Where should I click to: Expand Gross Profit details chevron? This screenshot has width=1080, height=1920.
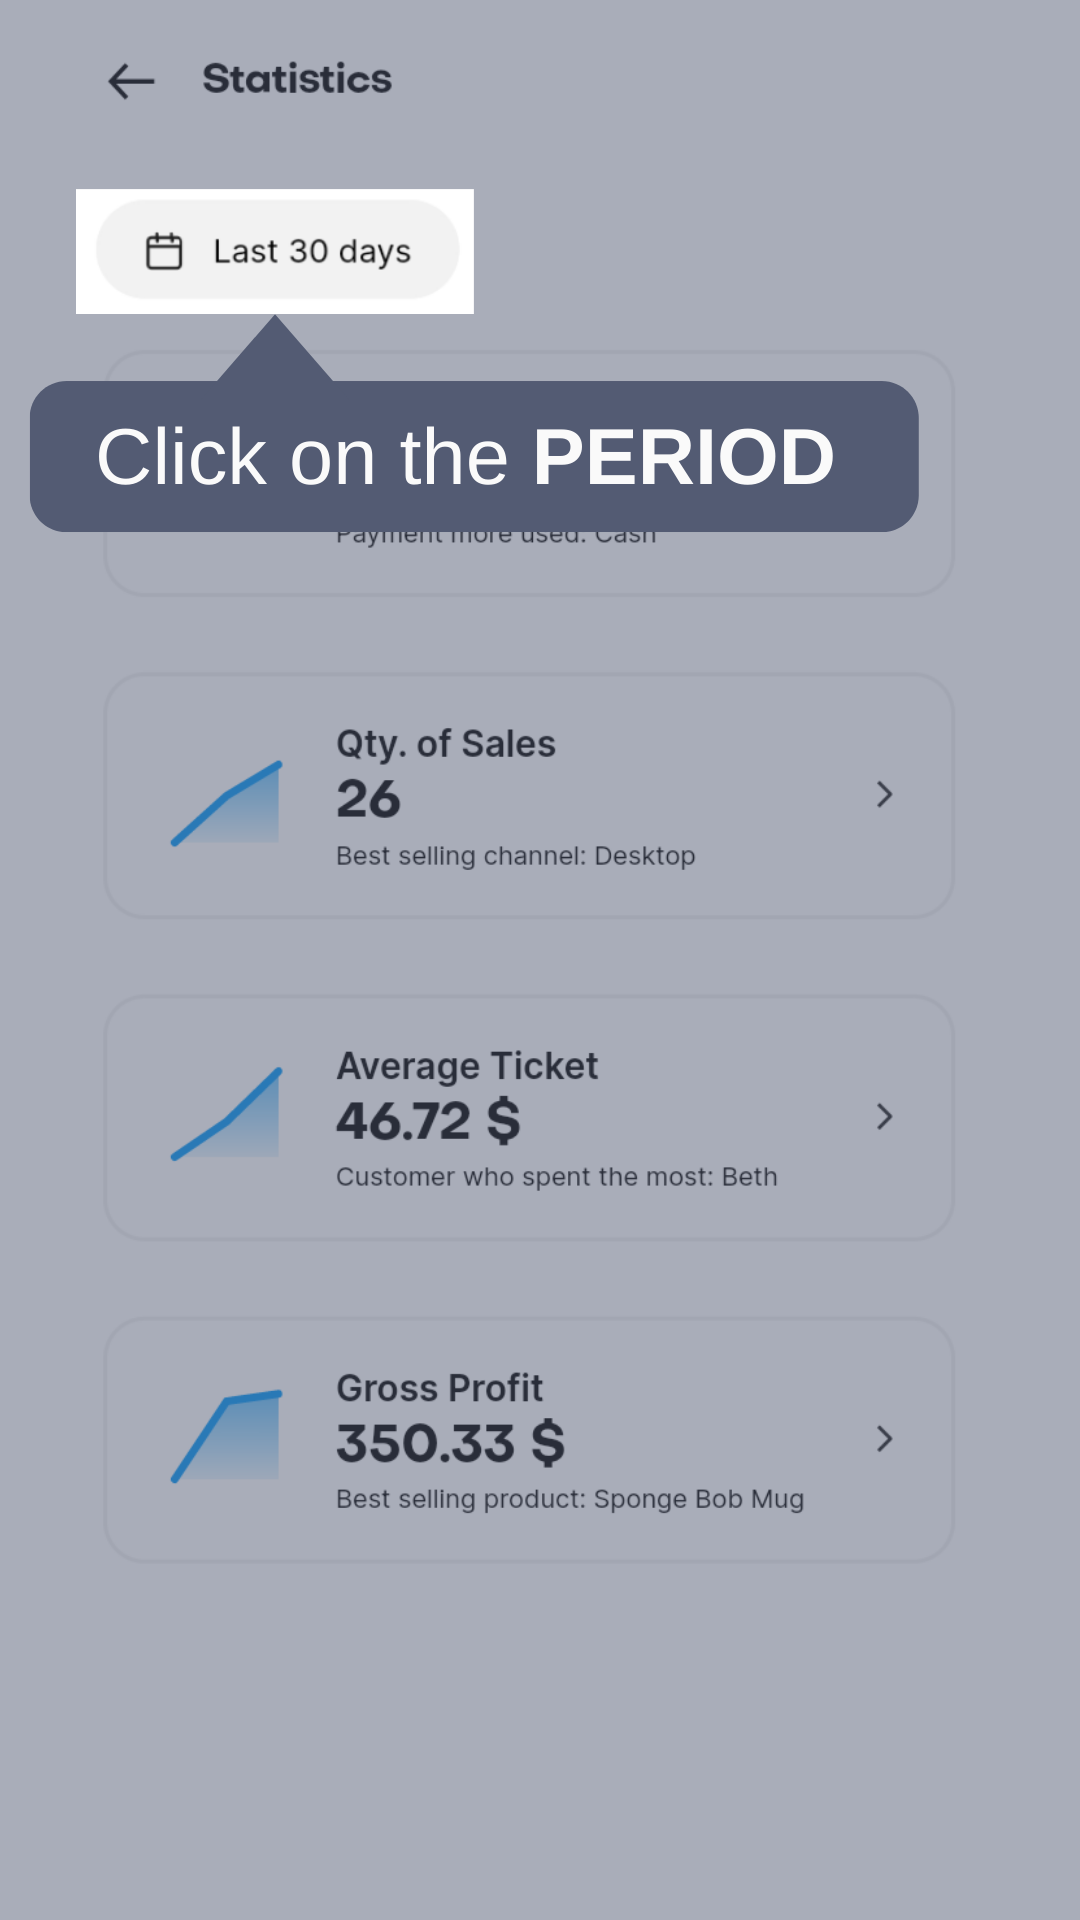click(x=884, y=1439)
